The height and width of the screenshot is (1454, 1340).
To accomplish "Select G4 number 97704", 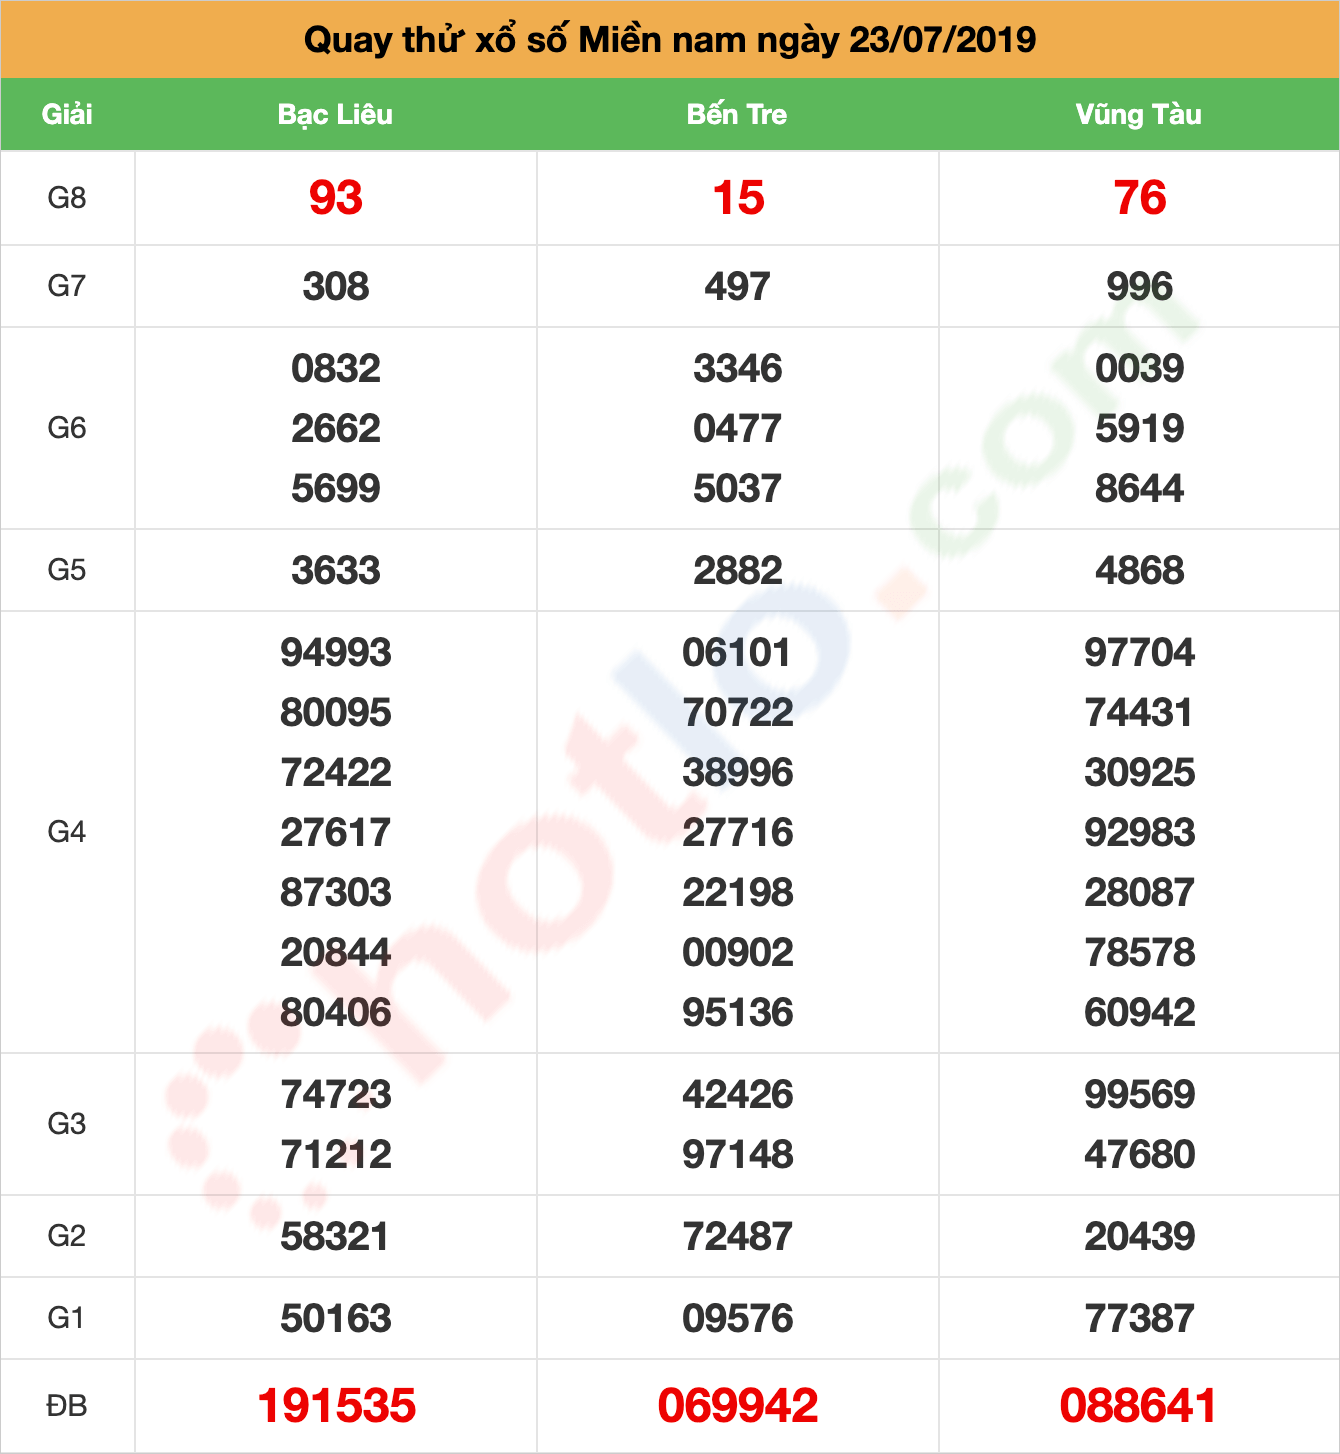I will point(1140,653).
